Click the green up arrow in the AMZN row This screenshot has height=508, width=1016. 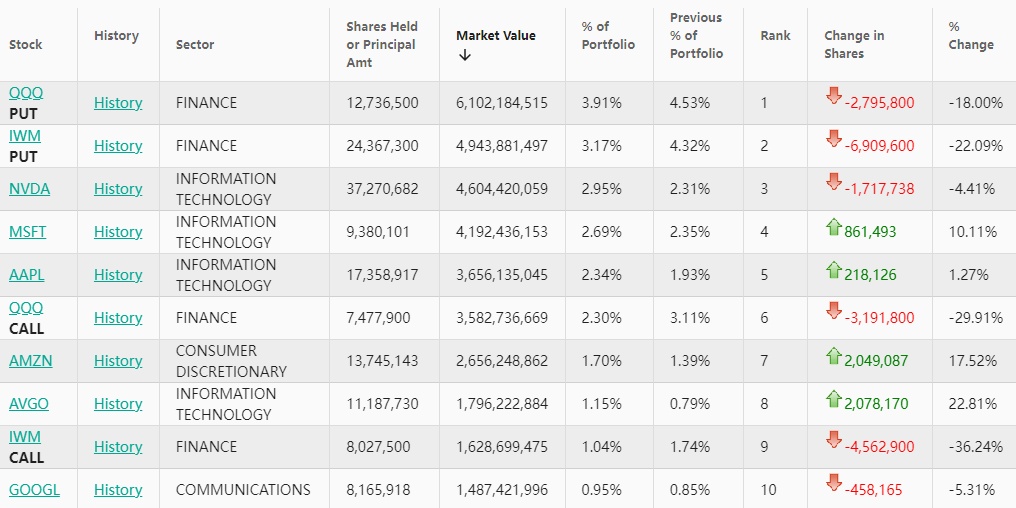[833, 356]
